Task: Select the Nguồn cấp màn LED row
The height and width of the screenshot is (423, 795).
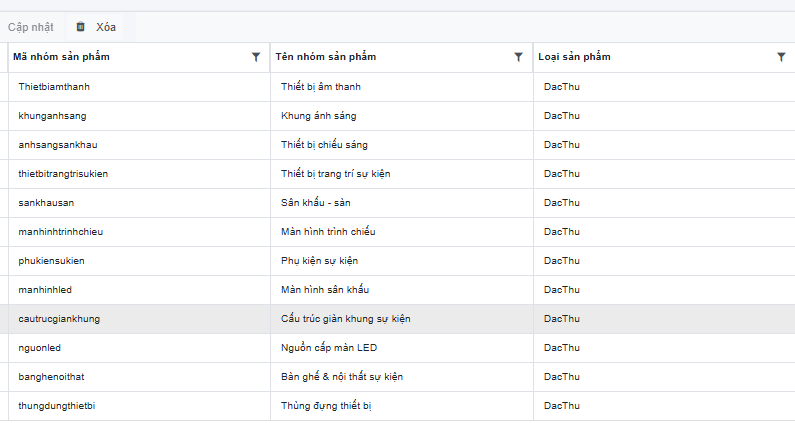Action: pos(328,348)
